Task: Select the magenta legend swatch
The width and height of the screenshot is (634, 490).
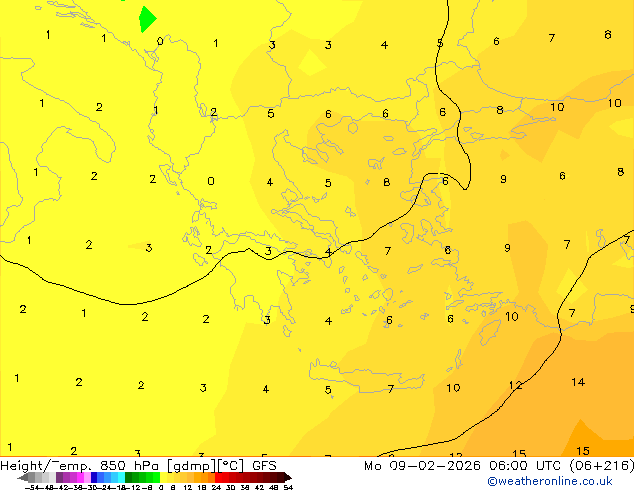Action: pos(80,477)
